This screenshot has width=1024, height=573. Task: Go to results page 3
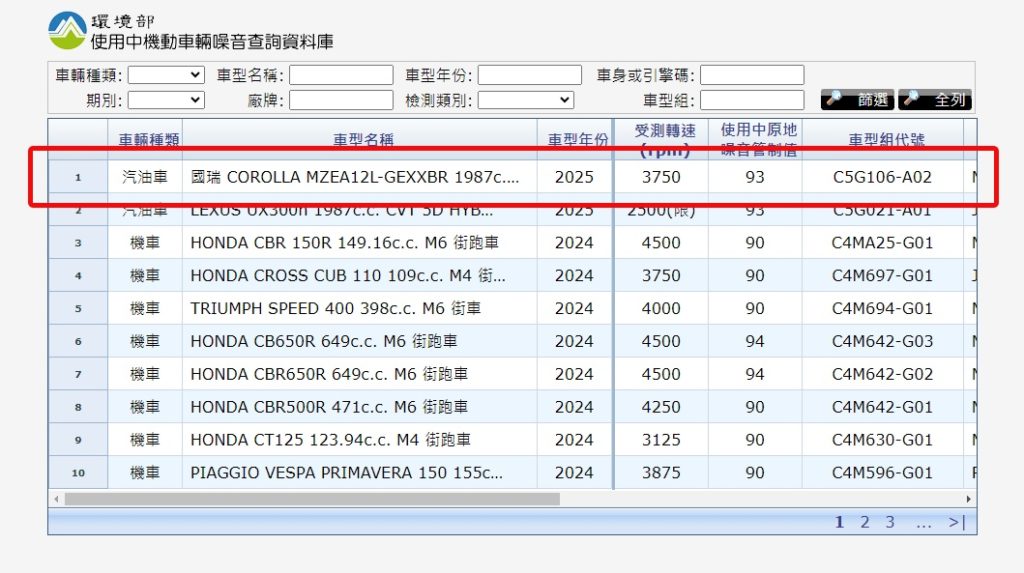click(889, 522)
